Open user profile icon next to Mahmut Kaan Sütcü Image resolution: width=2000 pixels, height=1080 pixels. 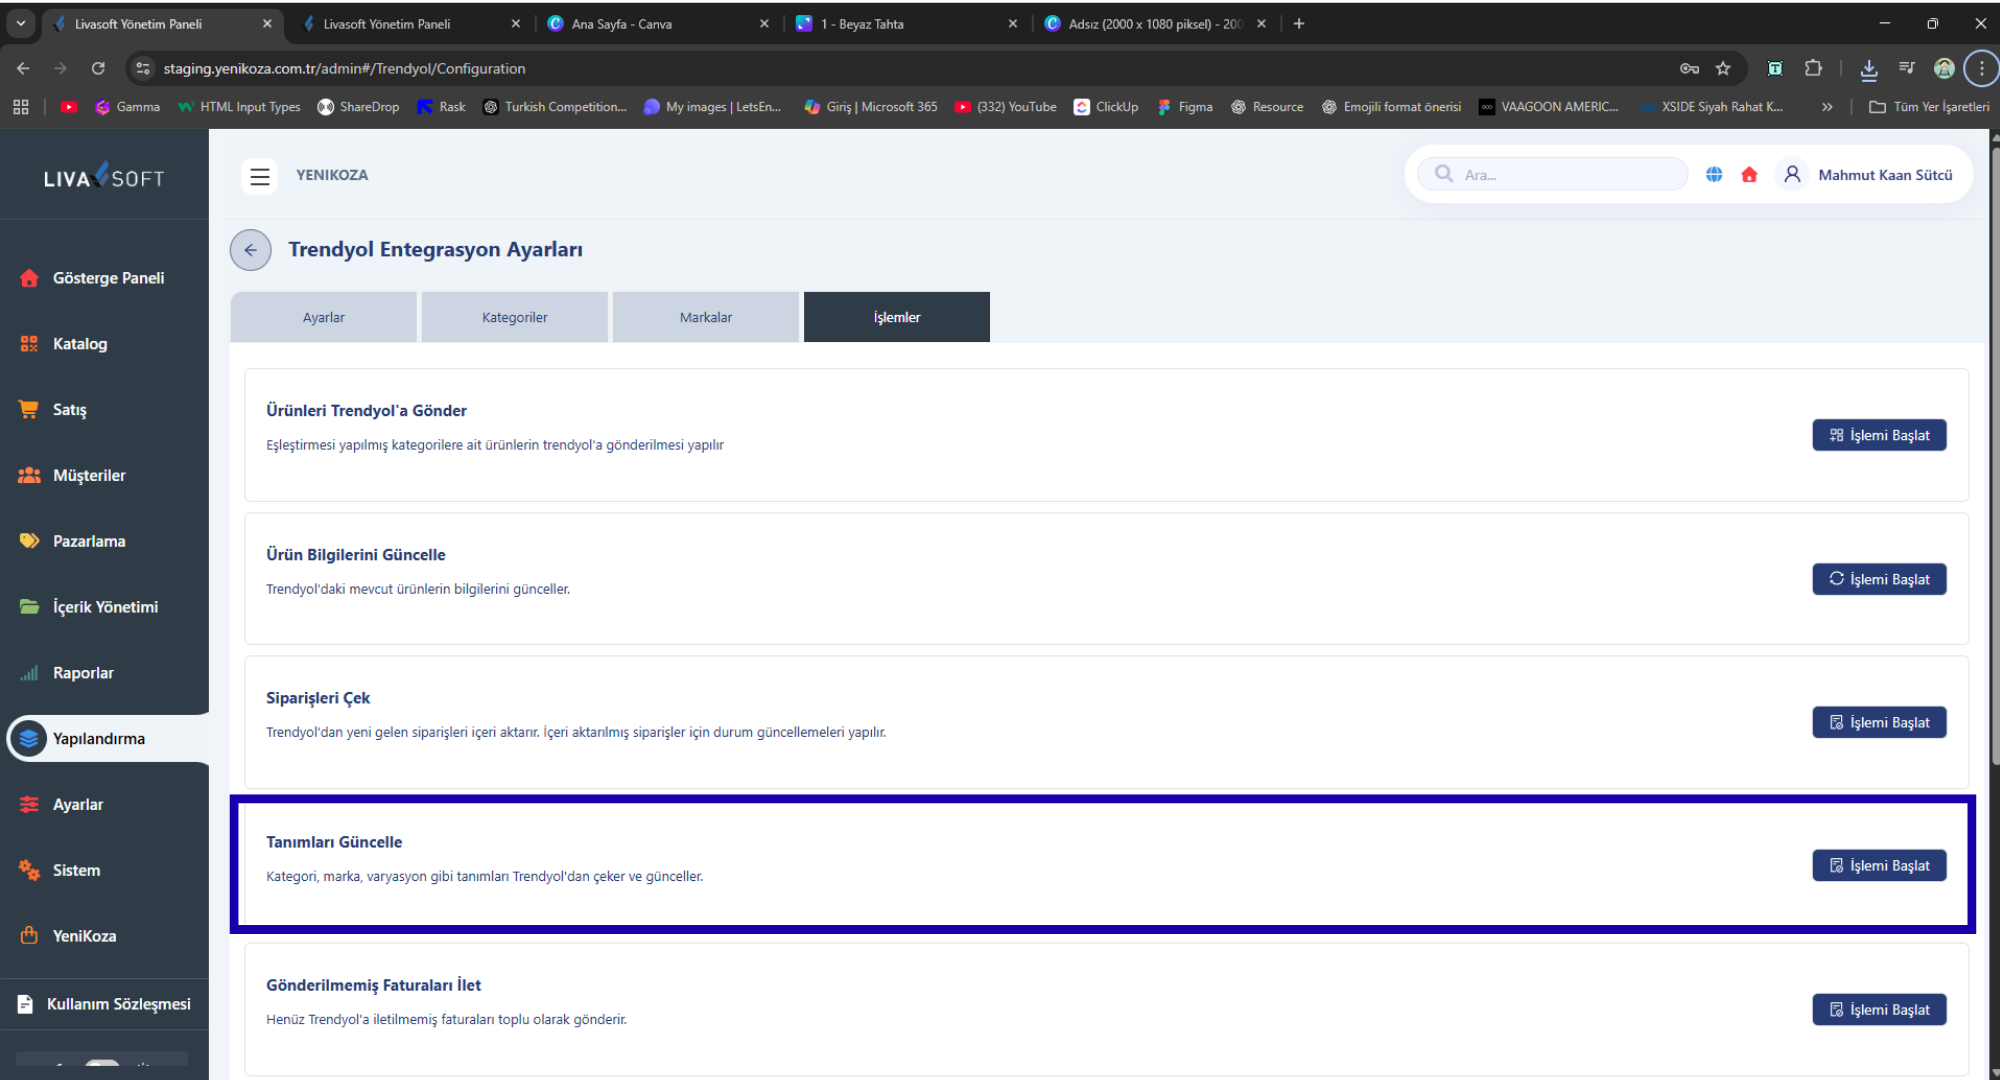coord(1792,175)
